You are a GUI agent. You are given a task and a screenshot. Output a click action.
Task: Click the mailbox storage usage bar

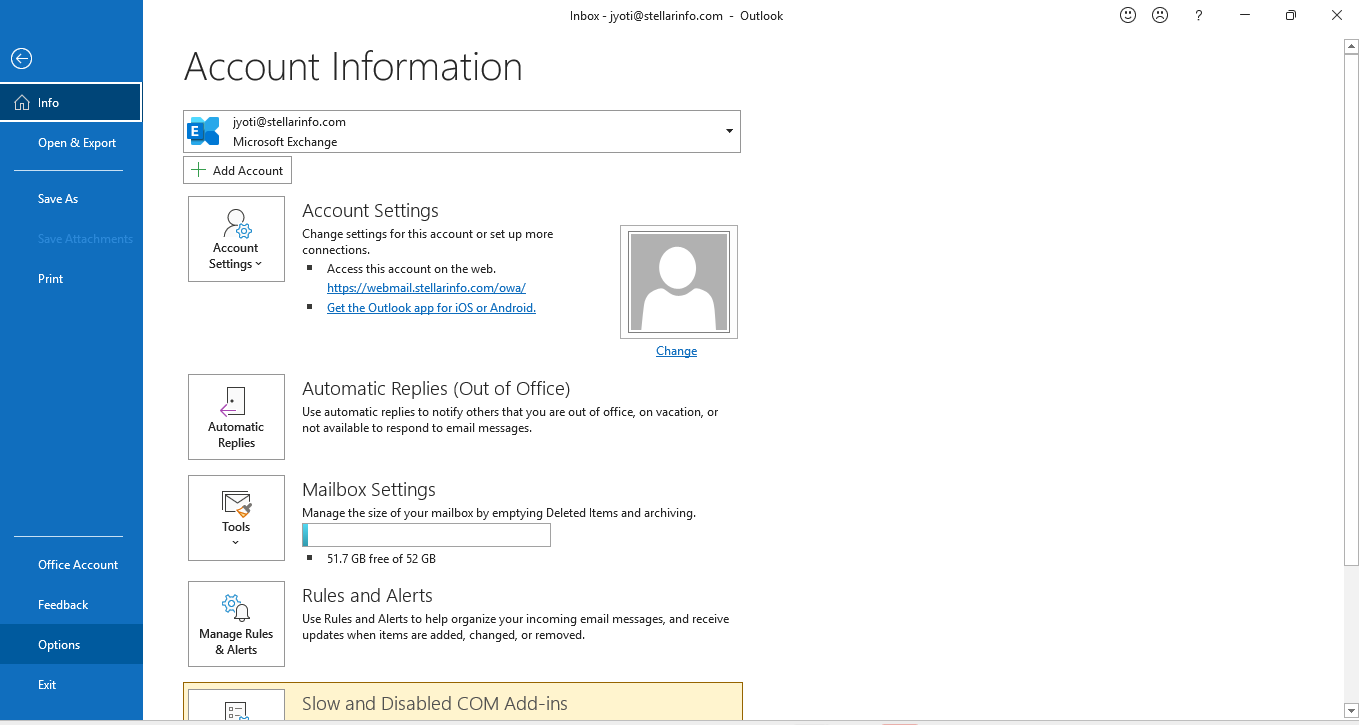[426, 535]
